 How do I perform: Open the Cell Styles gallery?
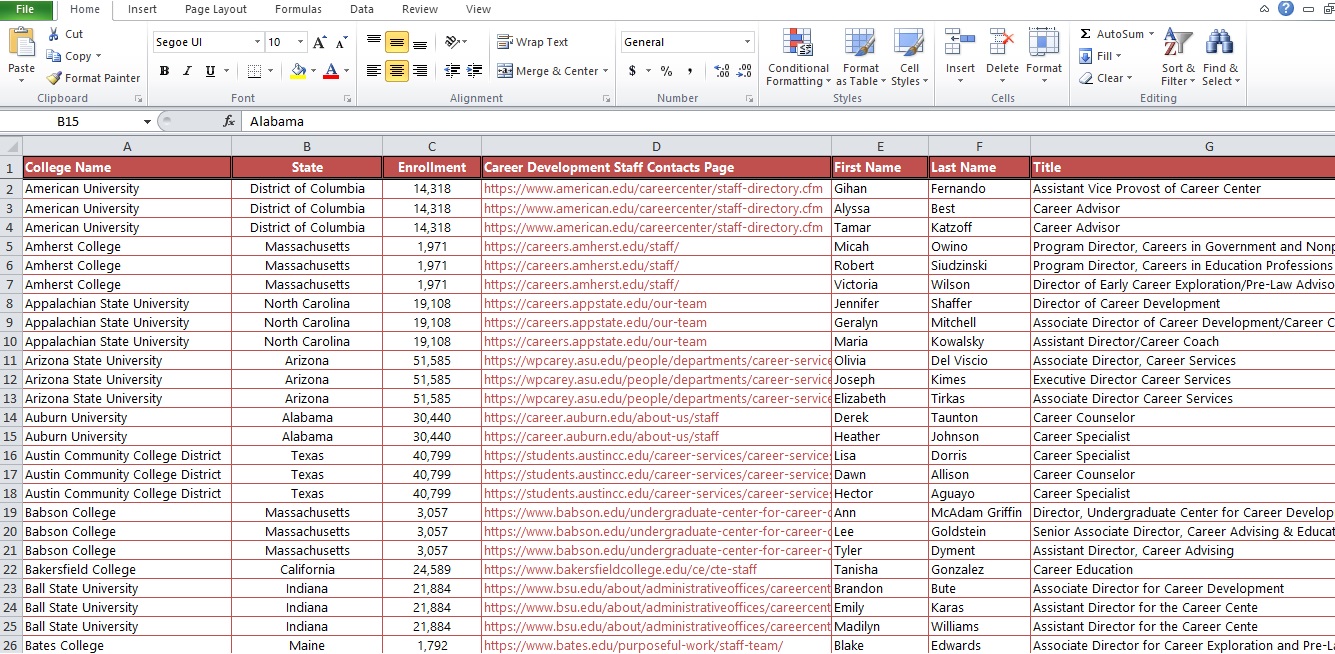(x=909, y=58)
